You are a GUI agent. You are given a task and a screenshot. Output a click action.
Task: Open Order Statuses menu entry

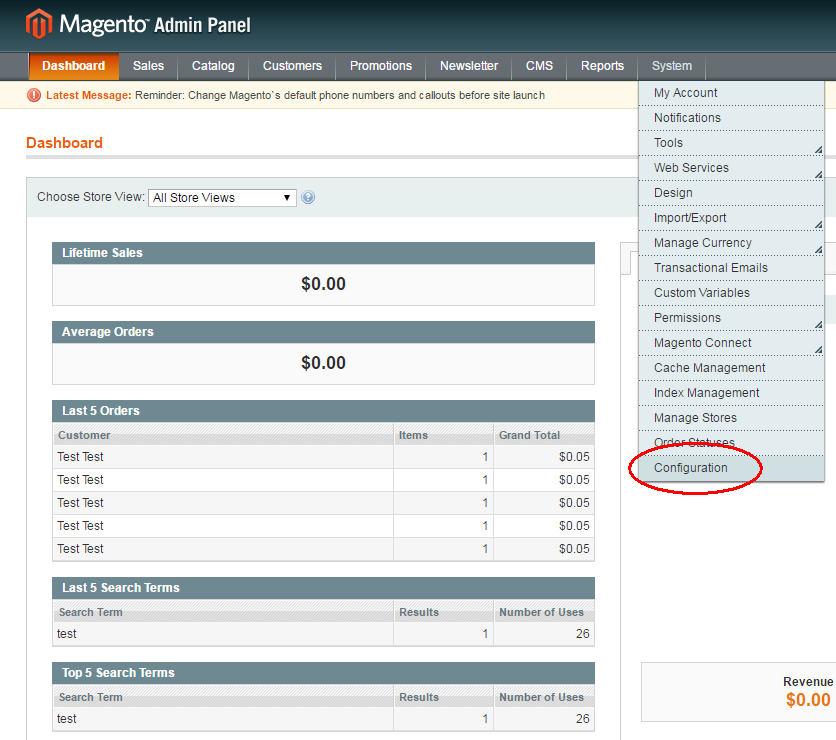pos(731,443)
